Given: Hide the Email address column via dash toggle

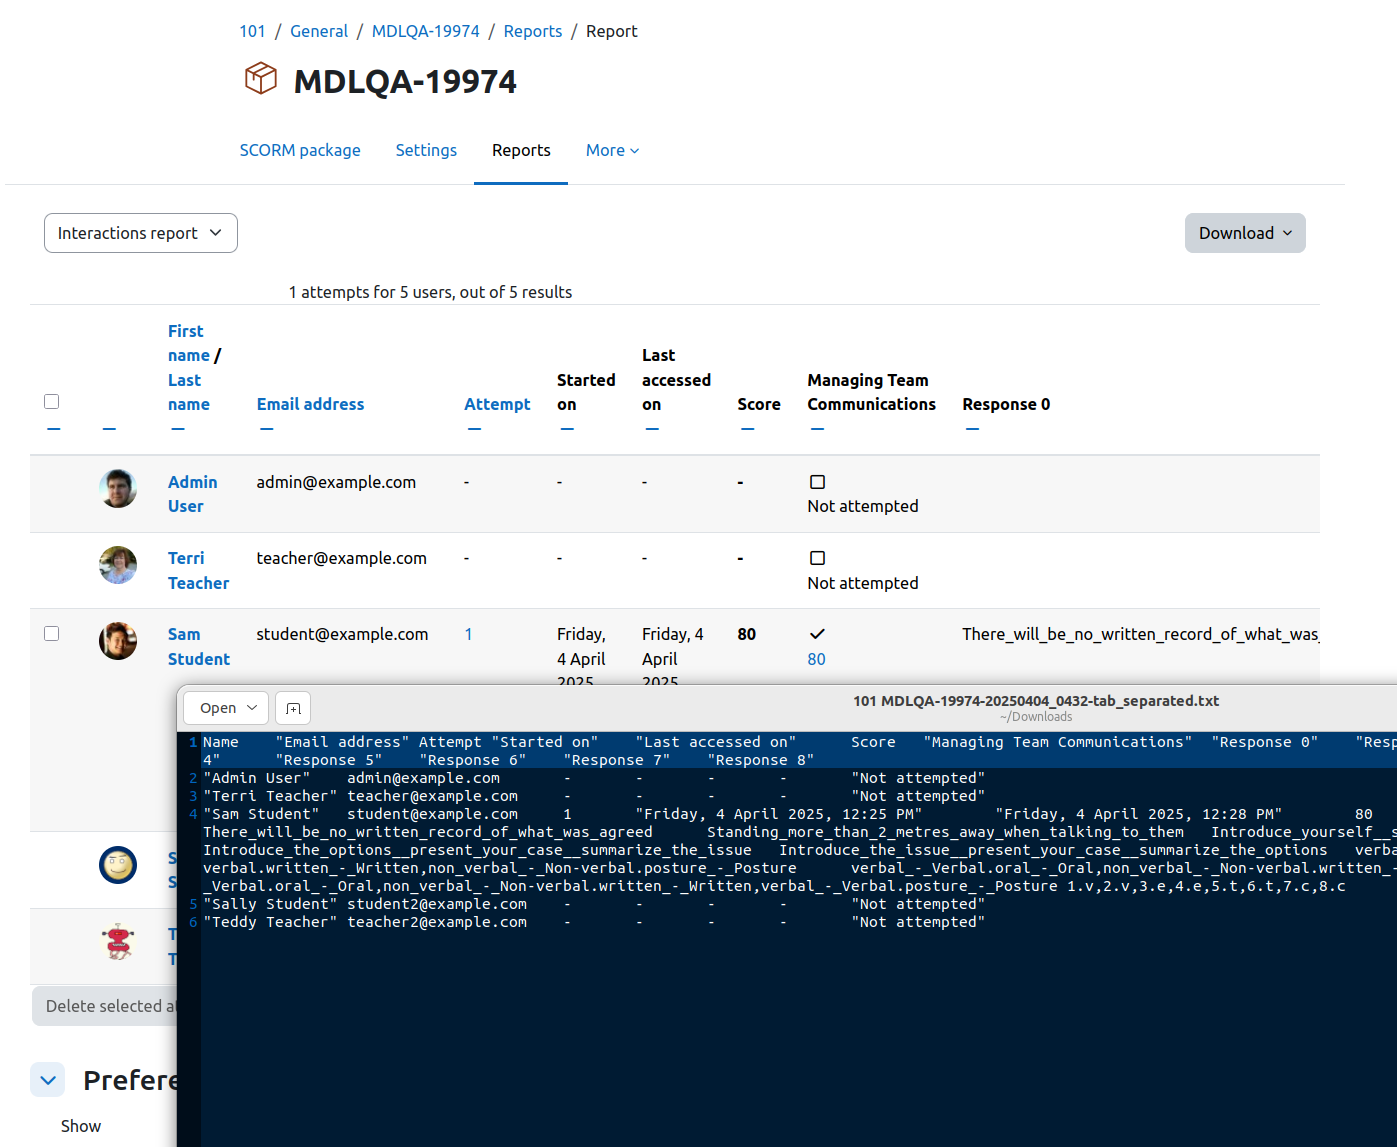Looking at the screenshot, I should [x=267, y=429].
